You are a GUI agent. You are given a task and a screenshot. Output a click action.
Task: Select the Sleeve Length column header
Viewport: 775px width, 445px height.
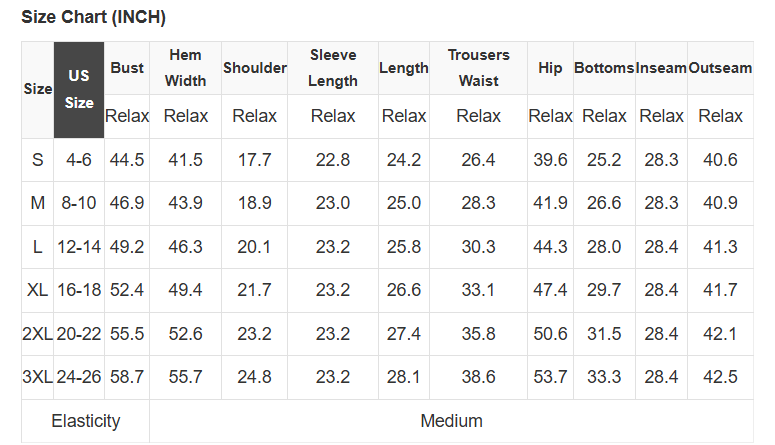[333, 68]
